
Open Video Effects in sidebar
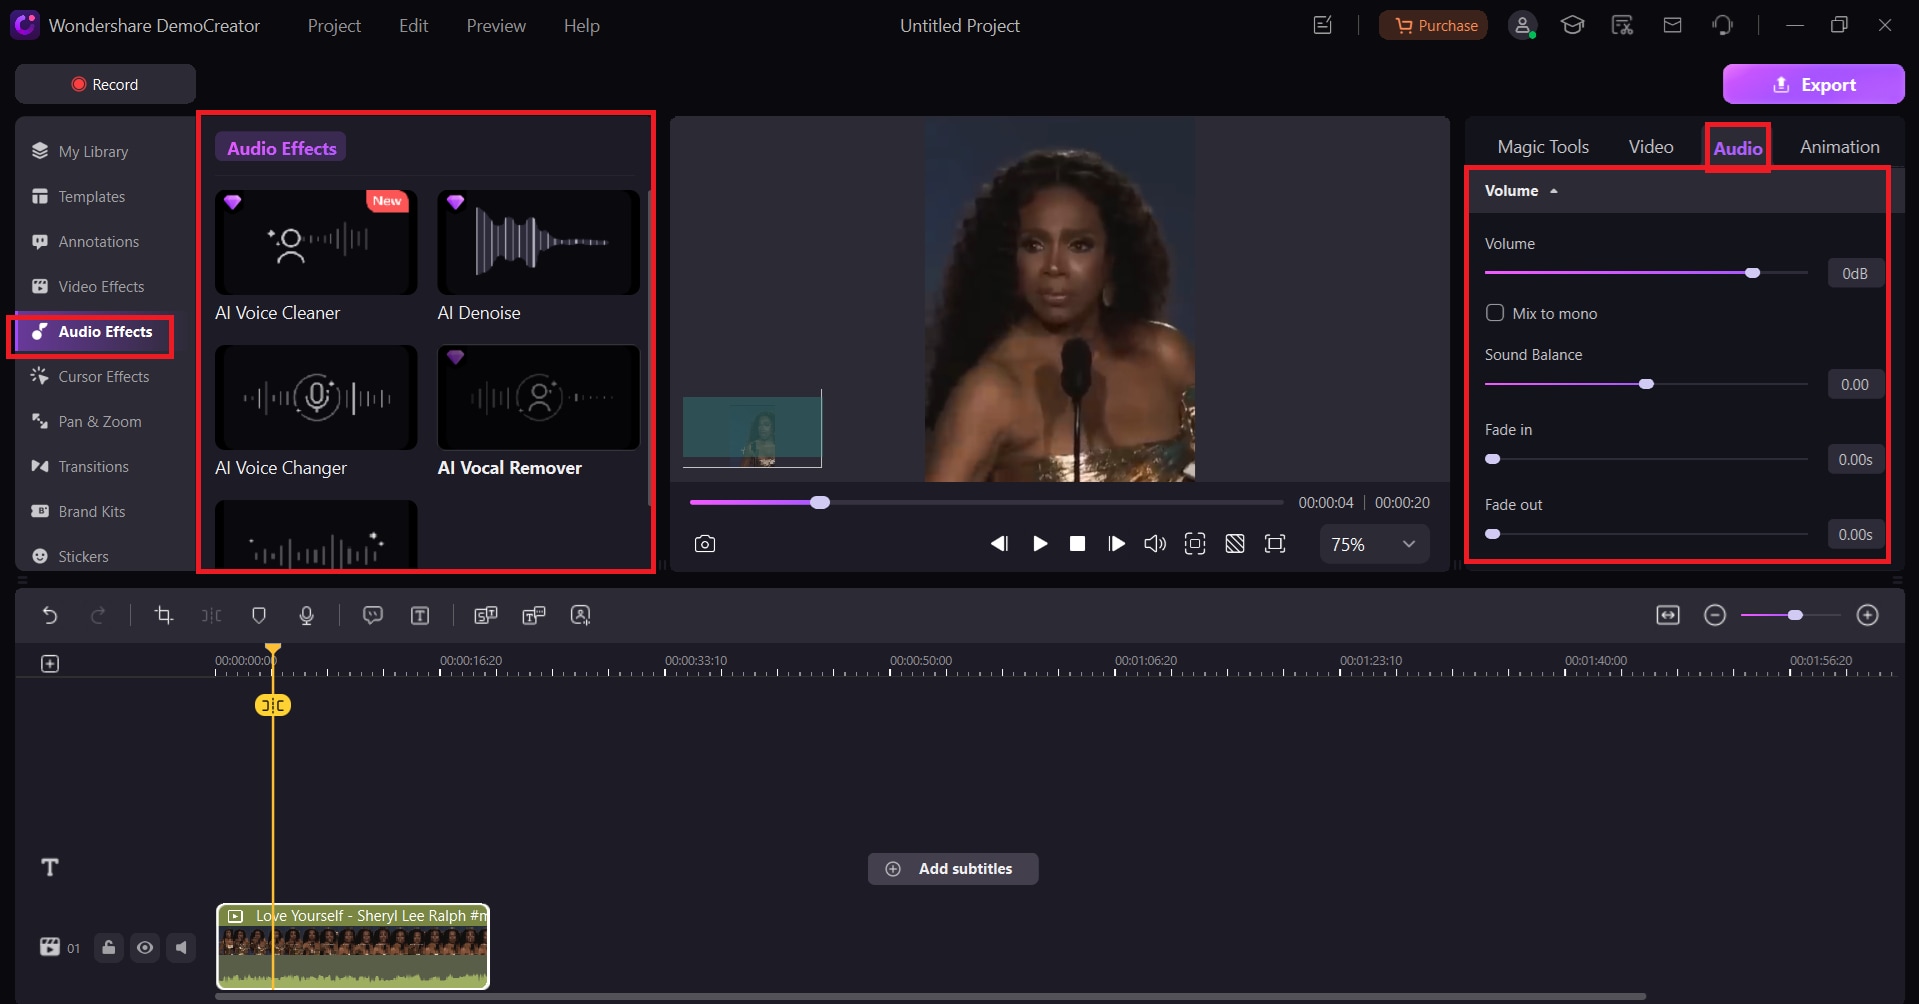coord(101,287)
